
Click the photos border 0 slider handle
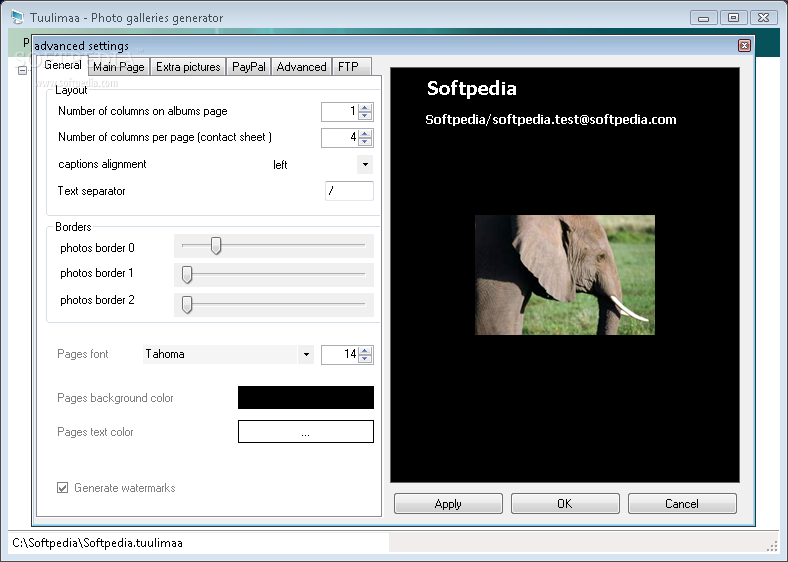[216, 246]
